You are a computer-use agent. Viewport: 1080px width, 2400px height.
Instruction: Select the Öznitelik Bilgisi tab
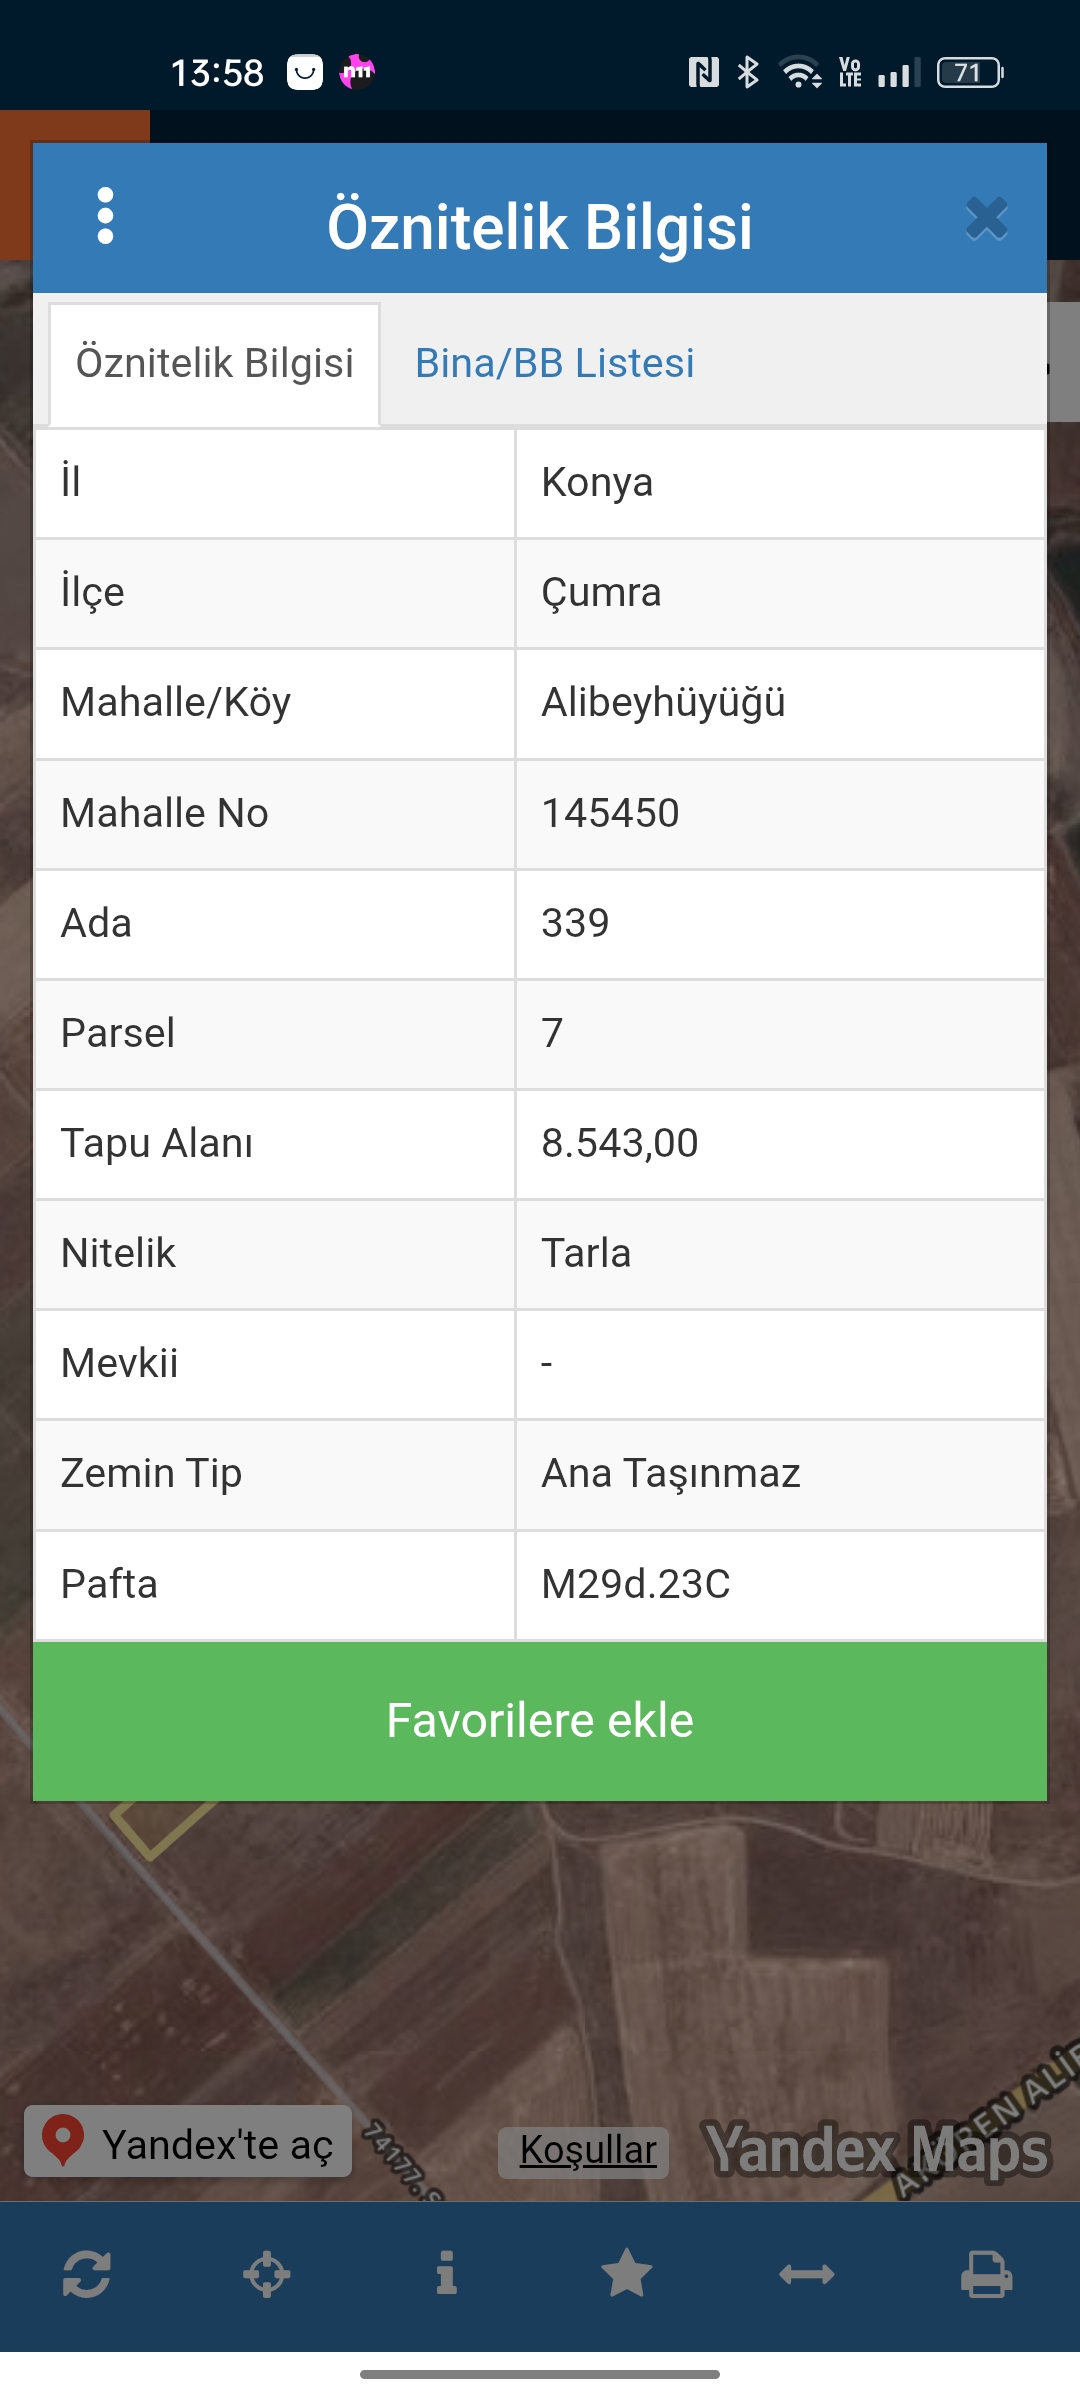(215, 363)
